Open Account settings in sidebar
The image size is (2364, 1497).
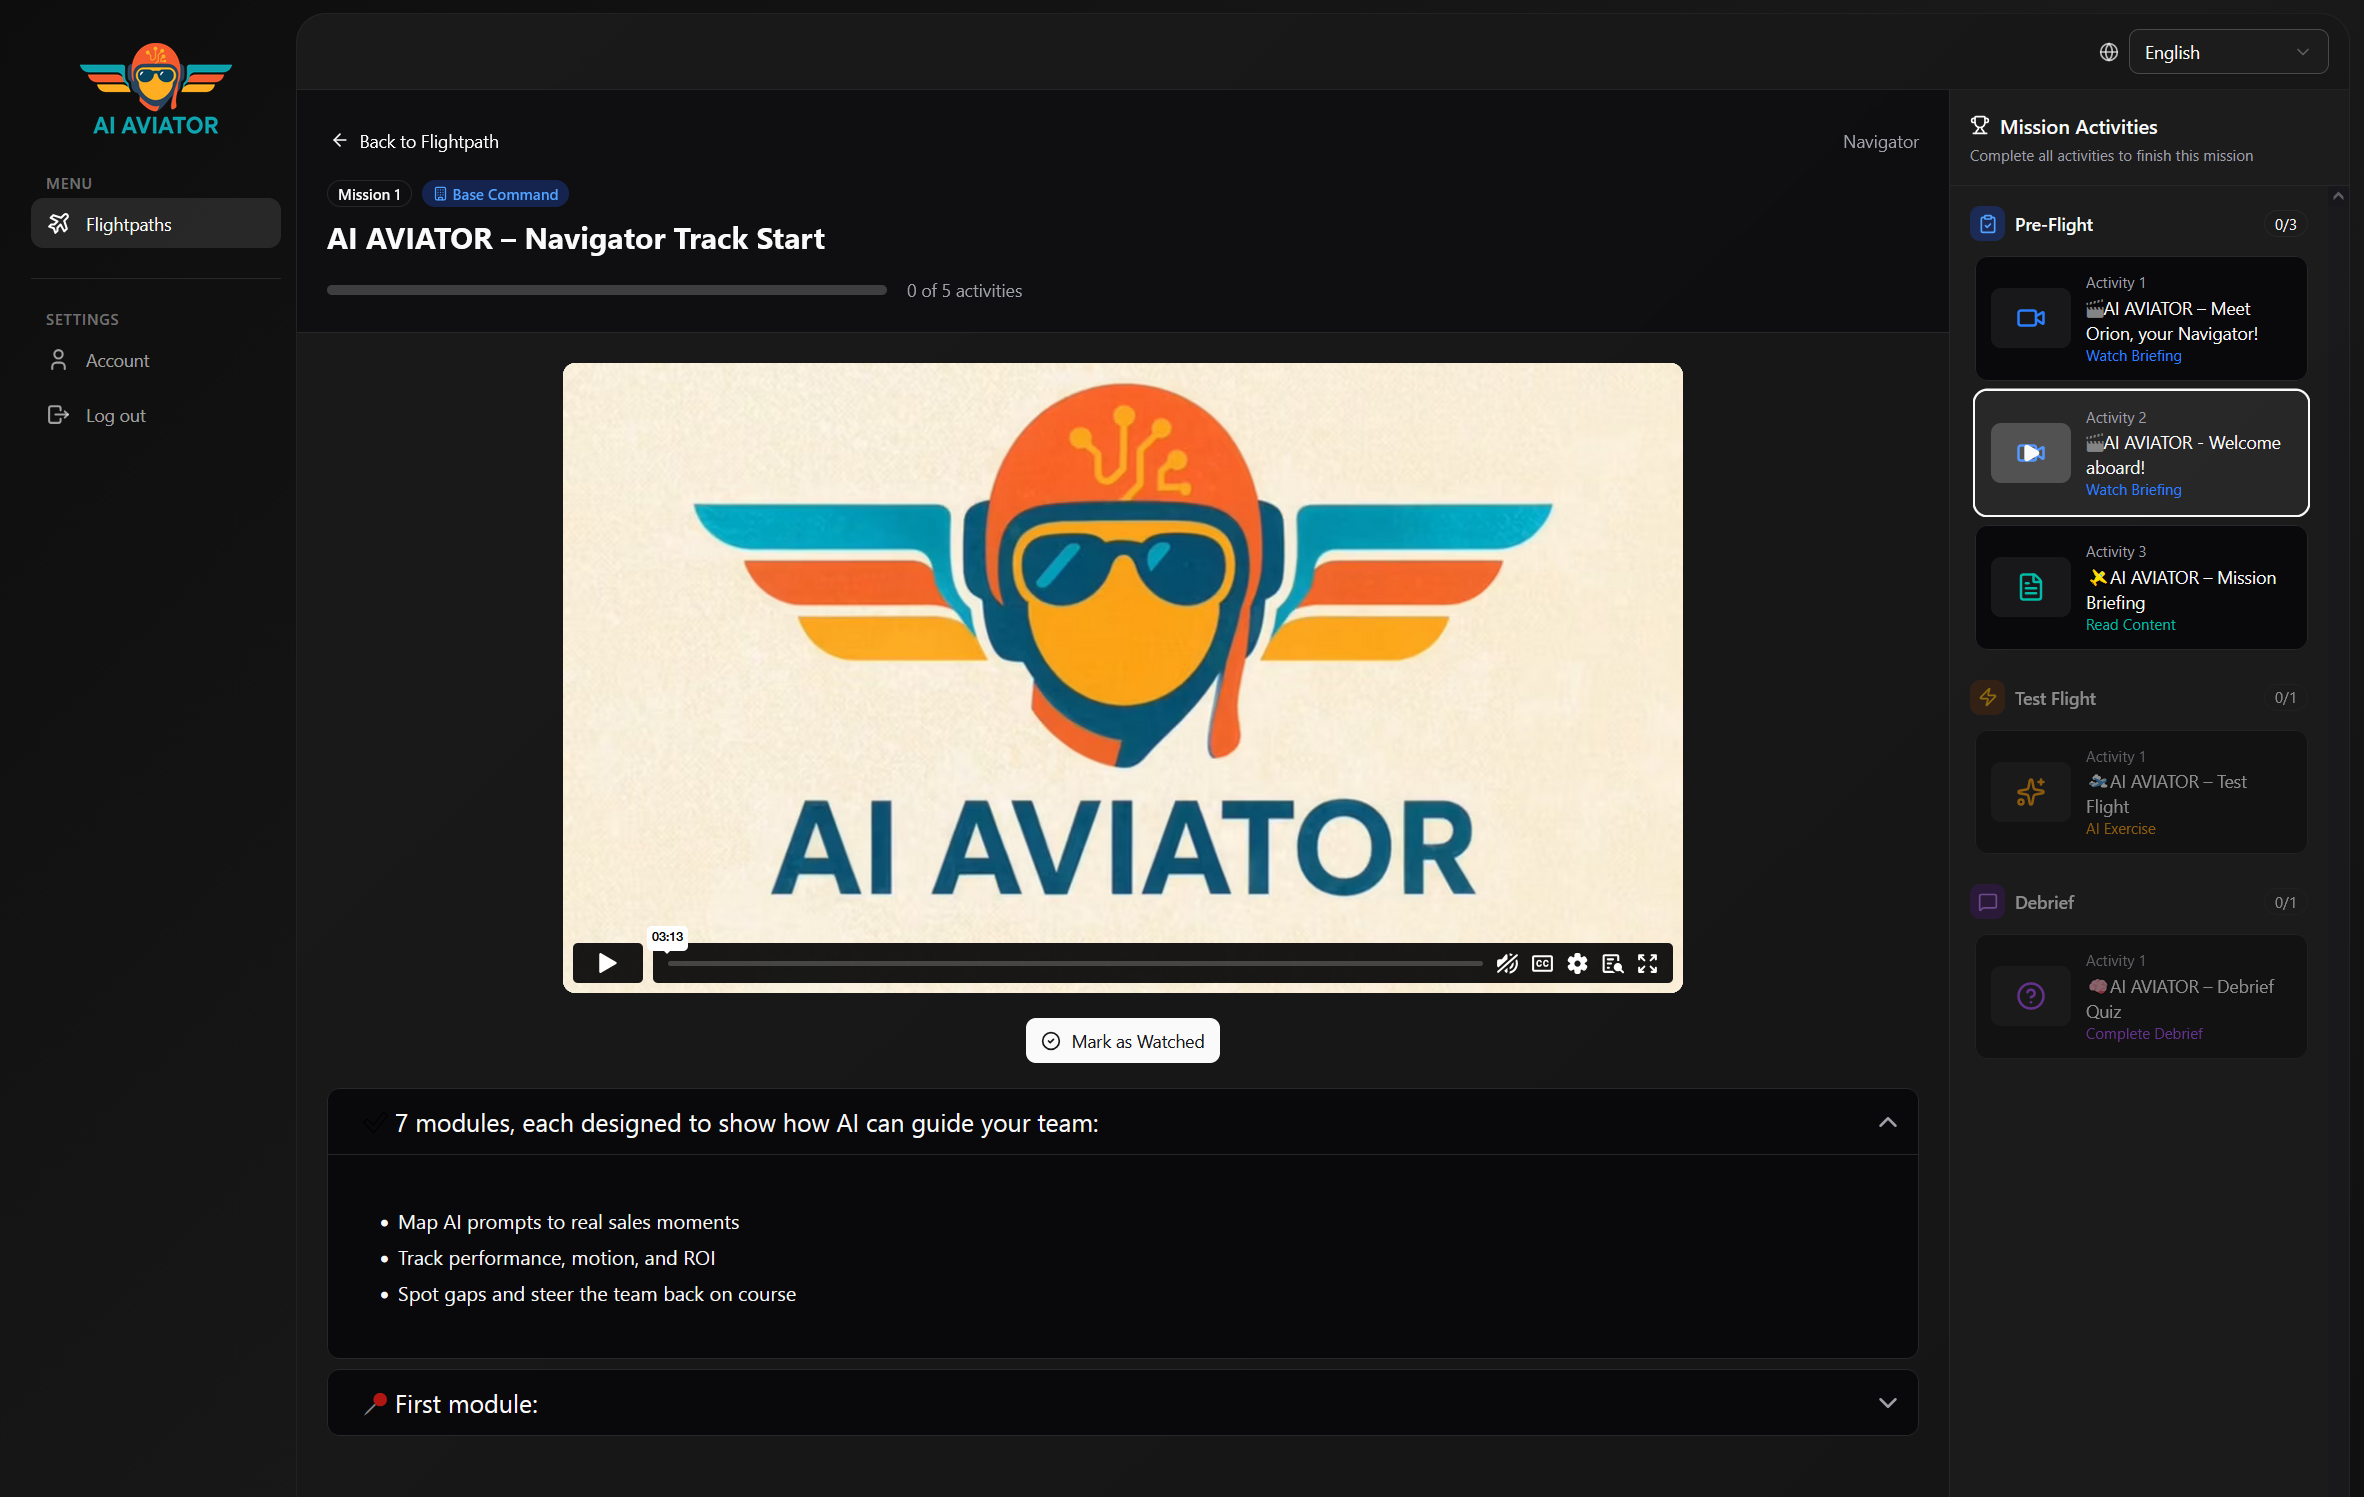coord(117,360)
